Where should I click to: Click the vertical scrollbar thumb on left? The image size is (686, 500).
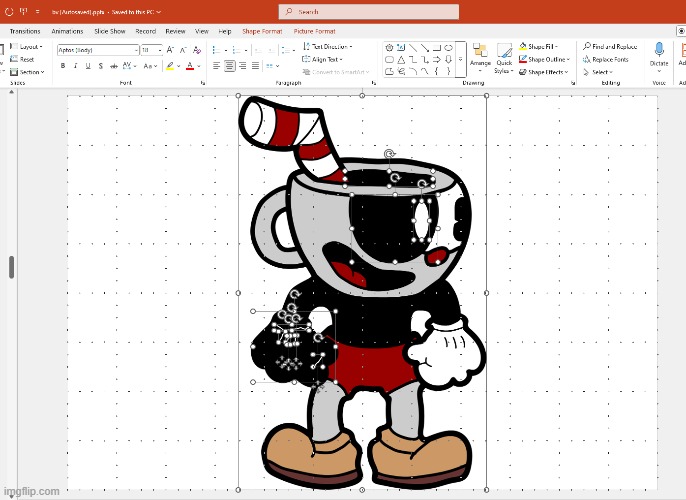point(11,267)
